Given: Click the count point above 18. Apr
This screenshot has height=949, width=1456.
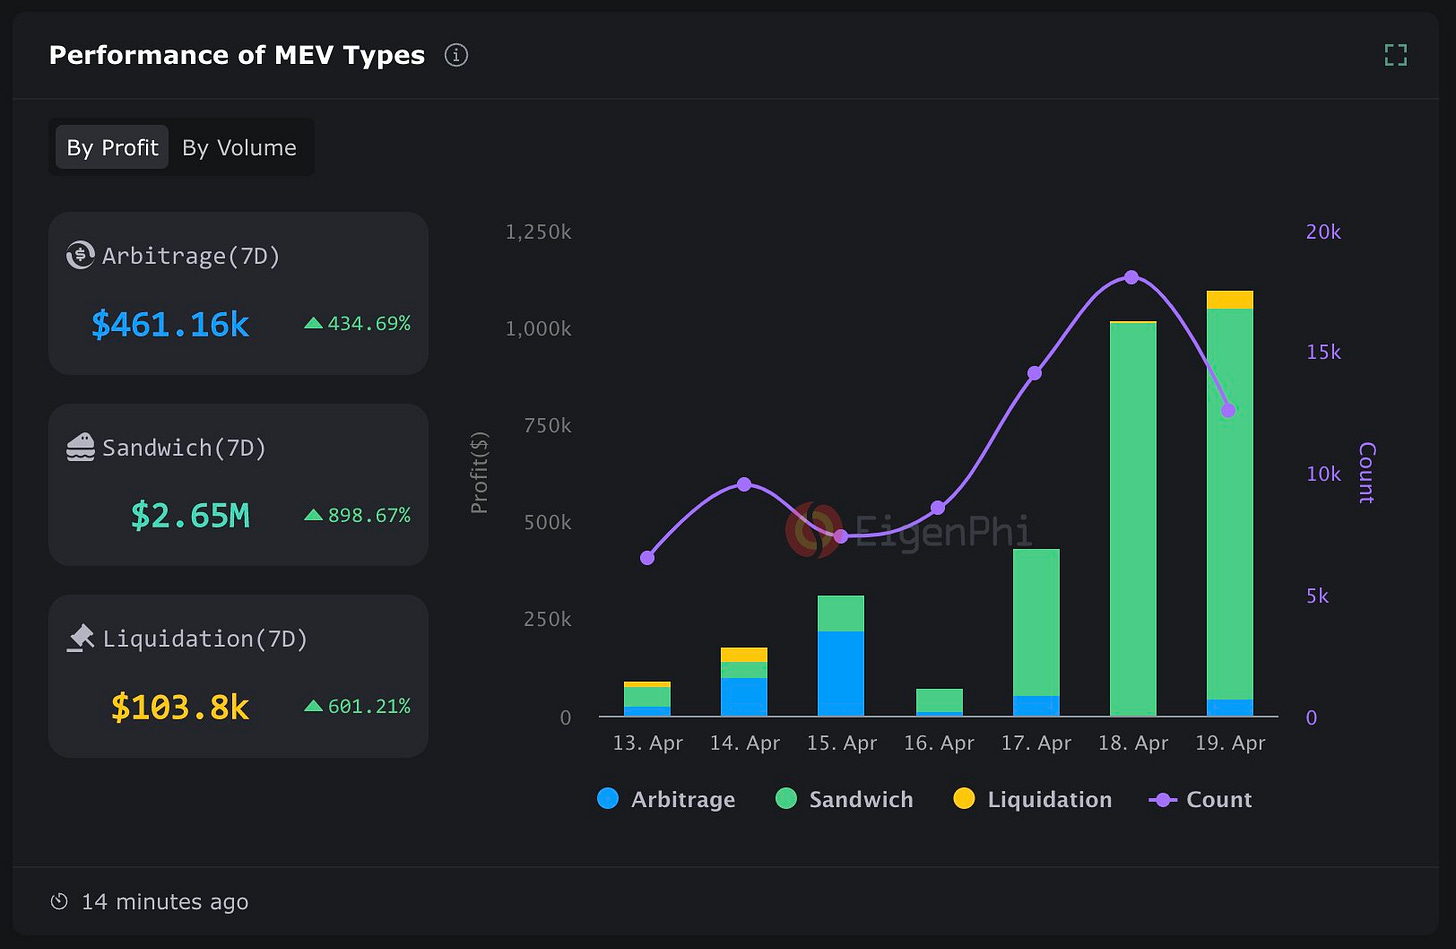Looking at the screenshot, I should click(1131, 277).
